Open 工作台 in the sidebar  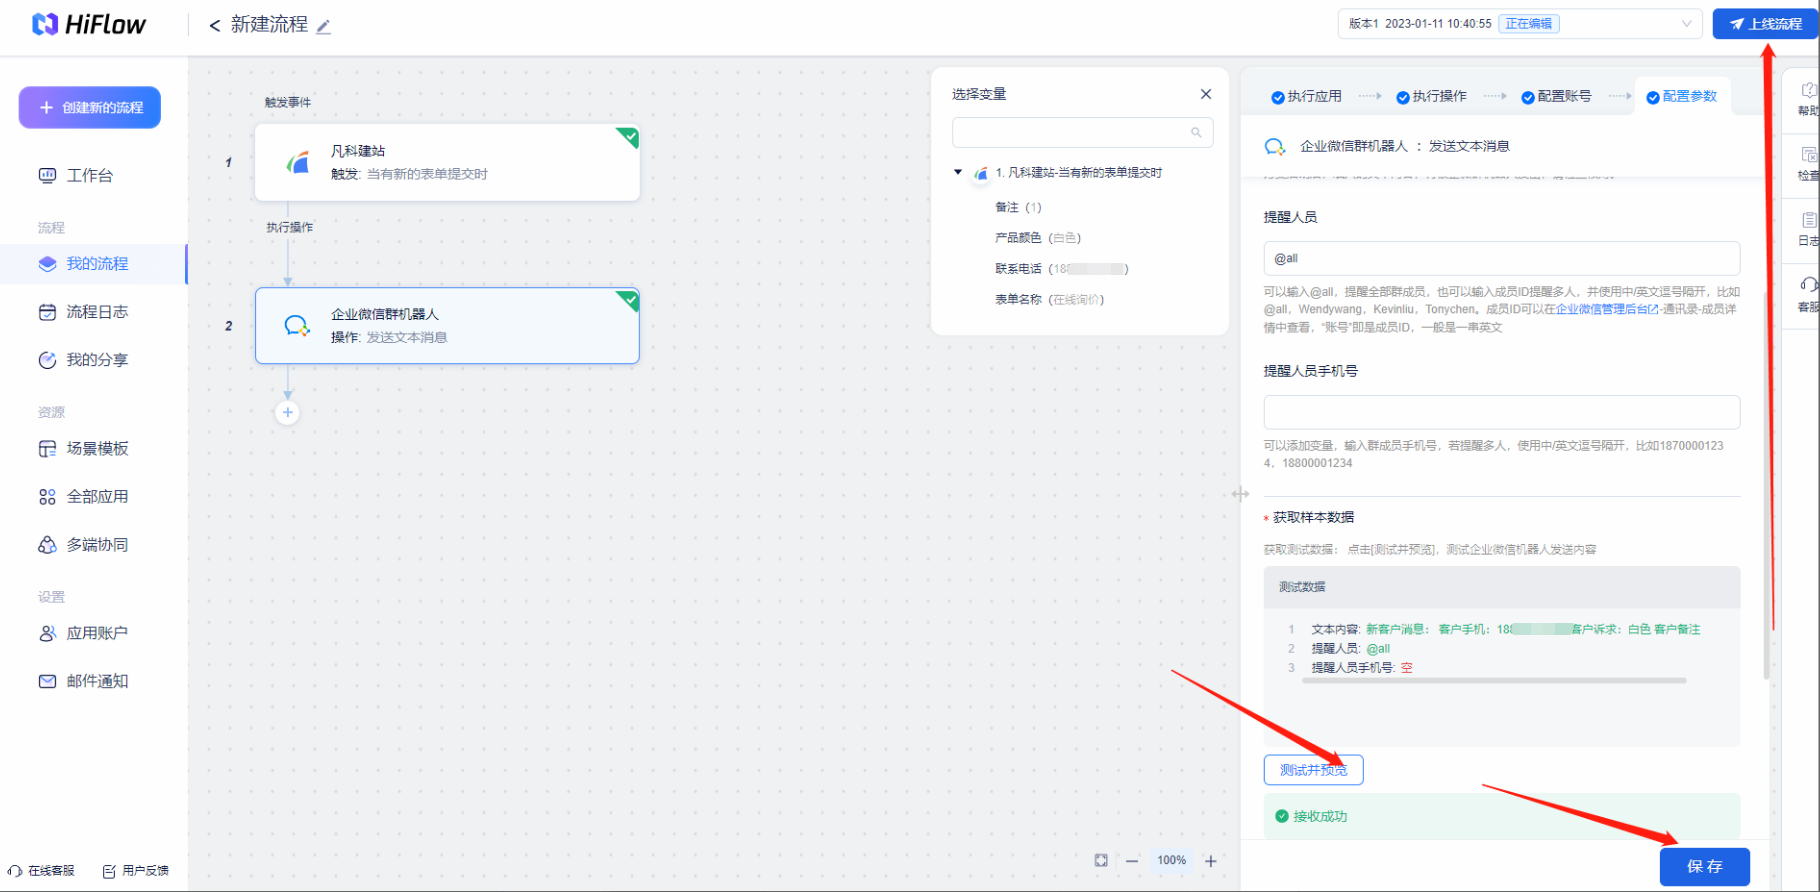point(90,175)
